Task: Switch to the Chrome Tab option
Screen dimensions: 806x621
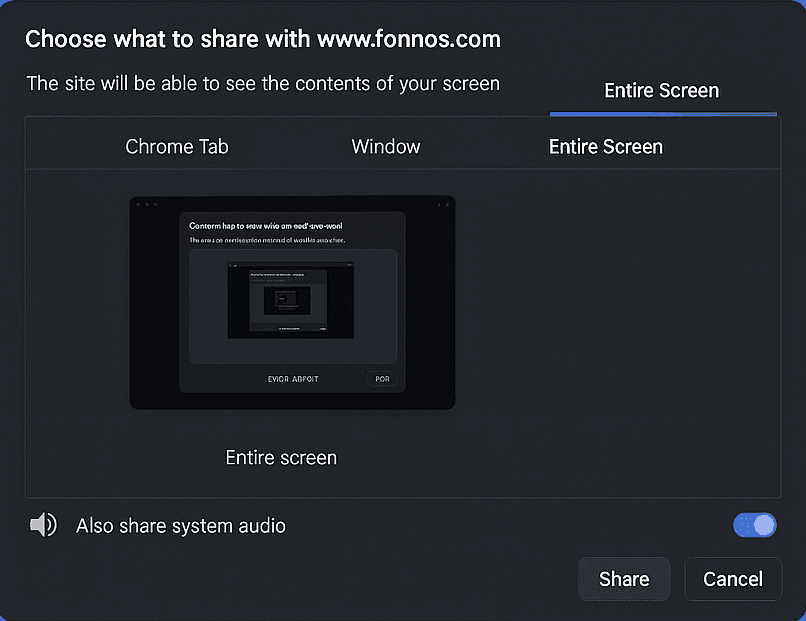Action: (177, 147)
